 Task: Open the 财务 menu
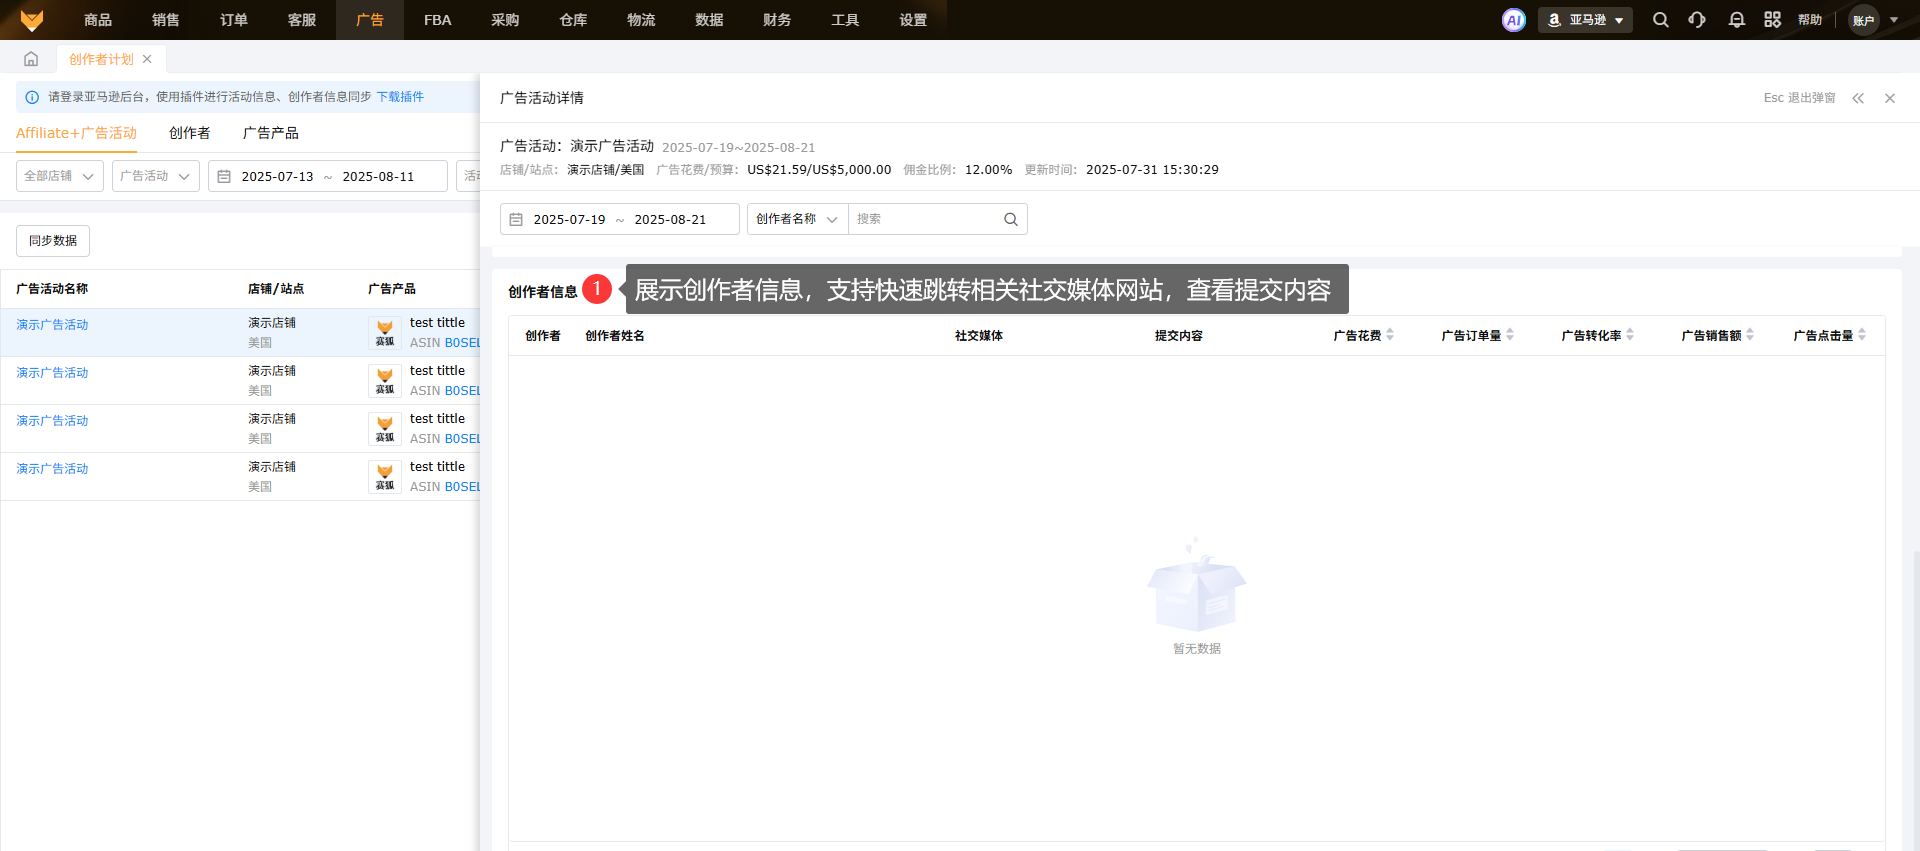778,20
